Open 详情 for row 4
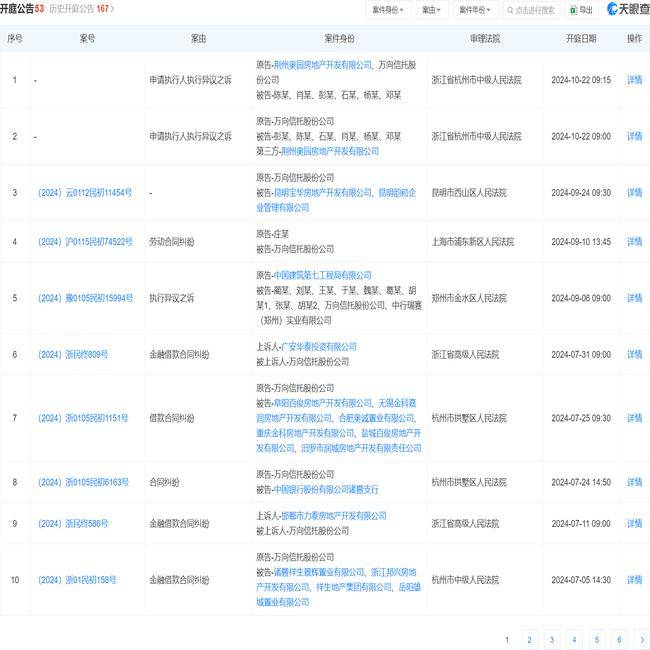 (634, 242)
